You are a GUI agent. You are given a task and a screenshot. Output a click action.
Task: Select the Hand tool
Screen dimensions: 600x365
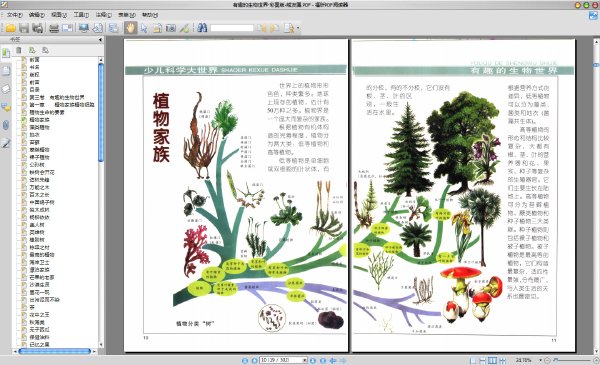(130, 28)
